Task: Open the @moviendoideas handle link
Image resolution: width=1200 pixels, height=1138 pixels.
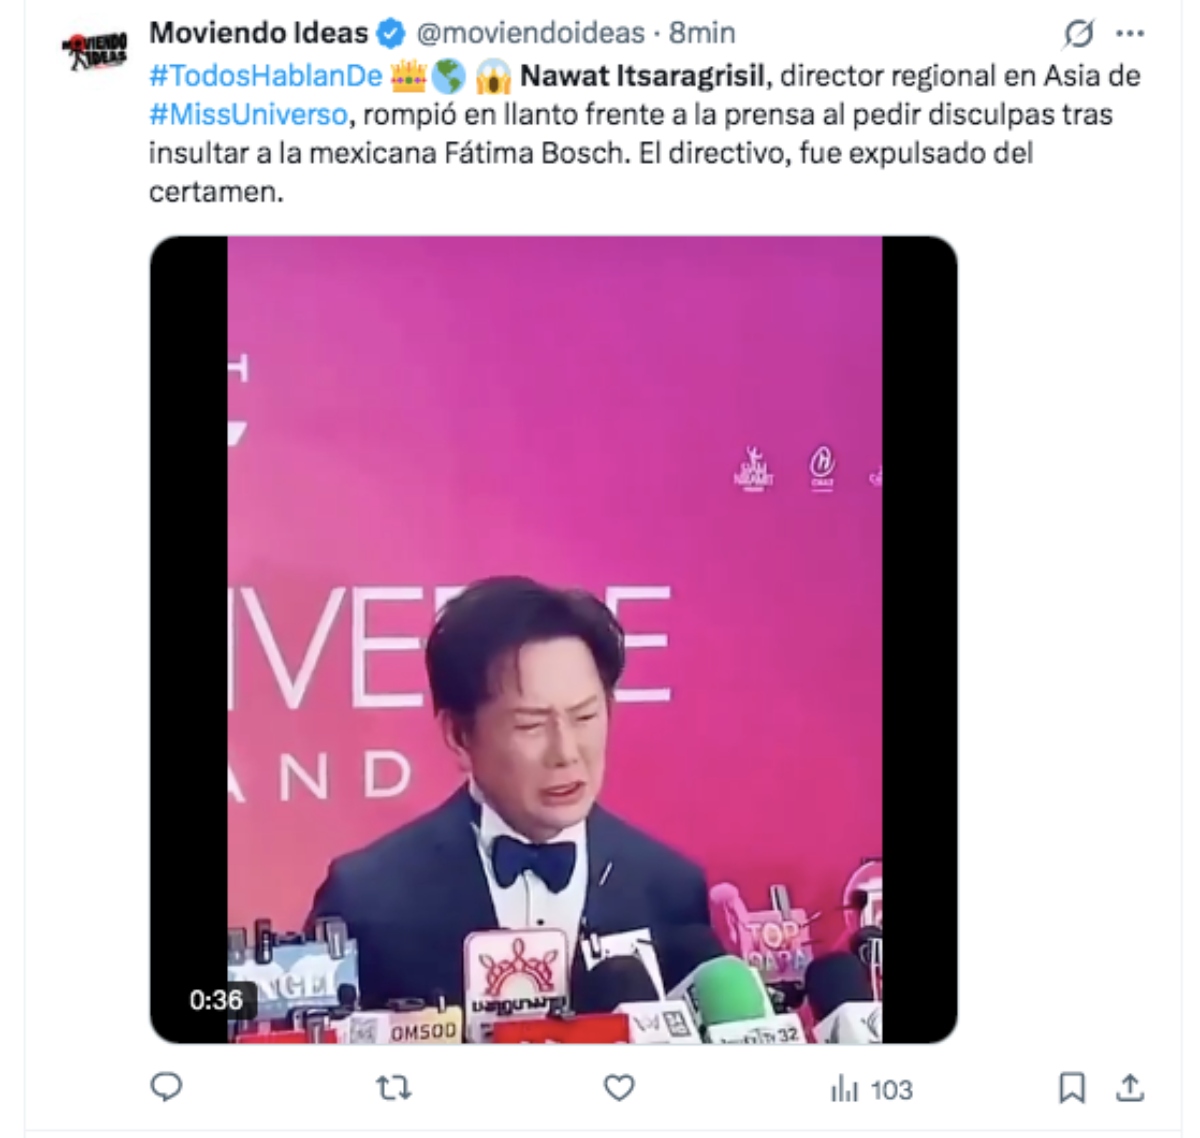Action: pos(530,33)
